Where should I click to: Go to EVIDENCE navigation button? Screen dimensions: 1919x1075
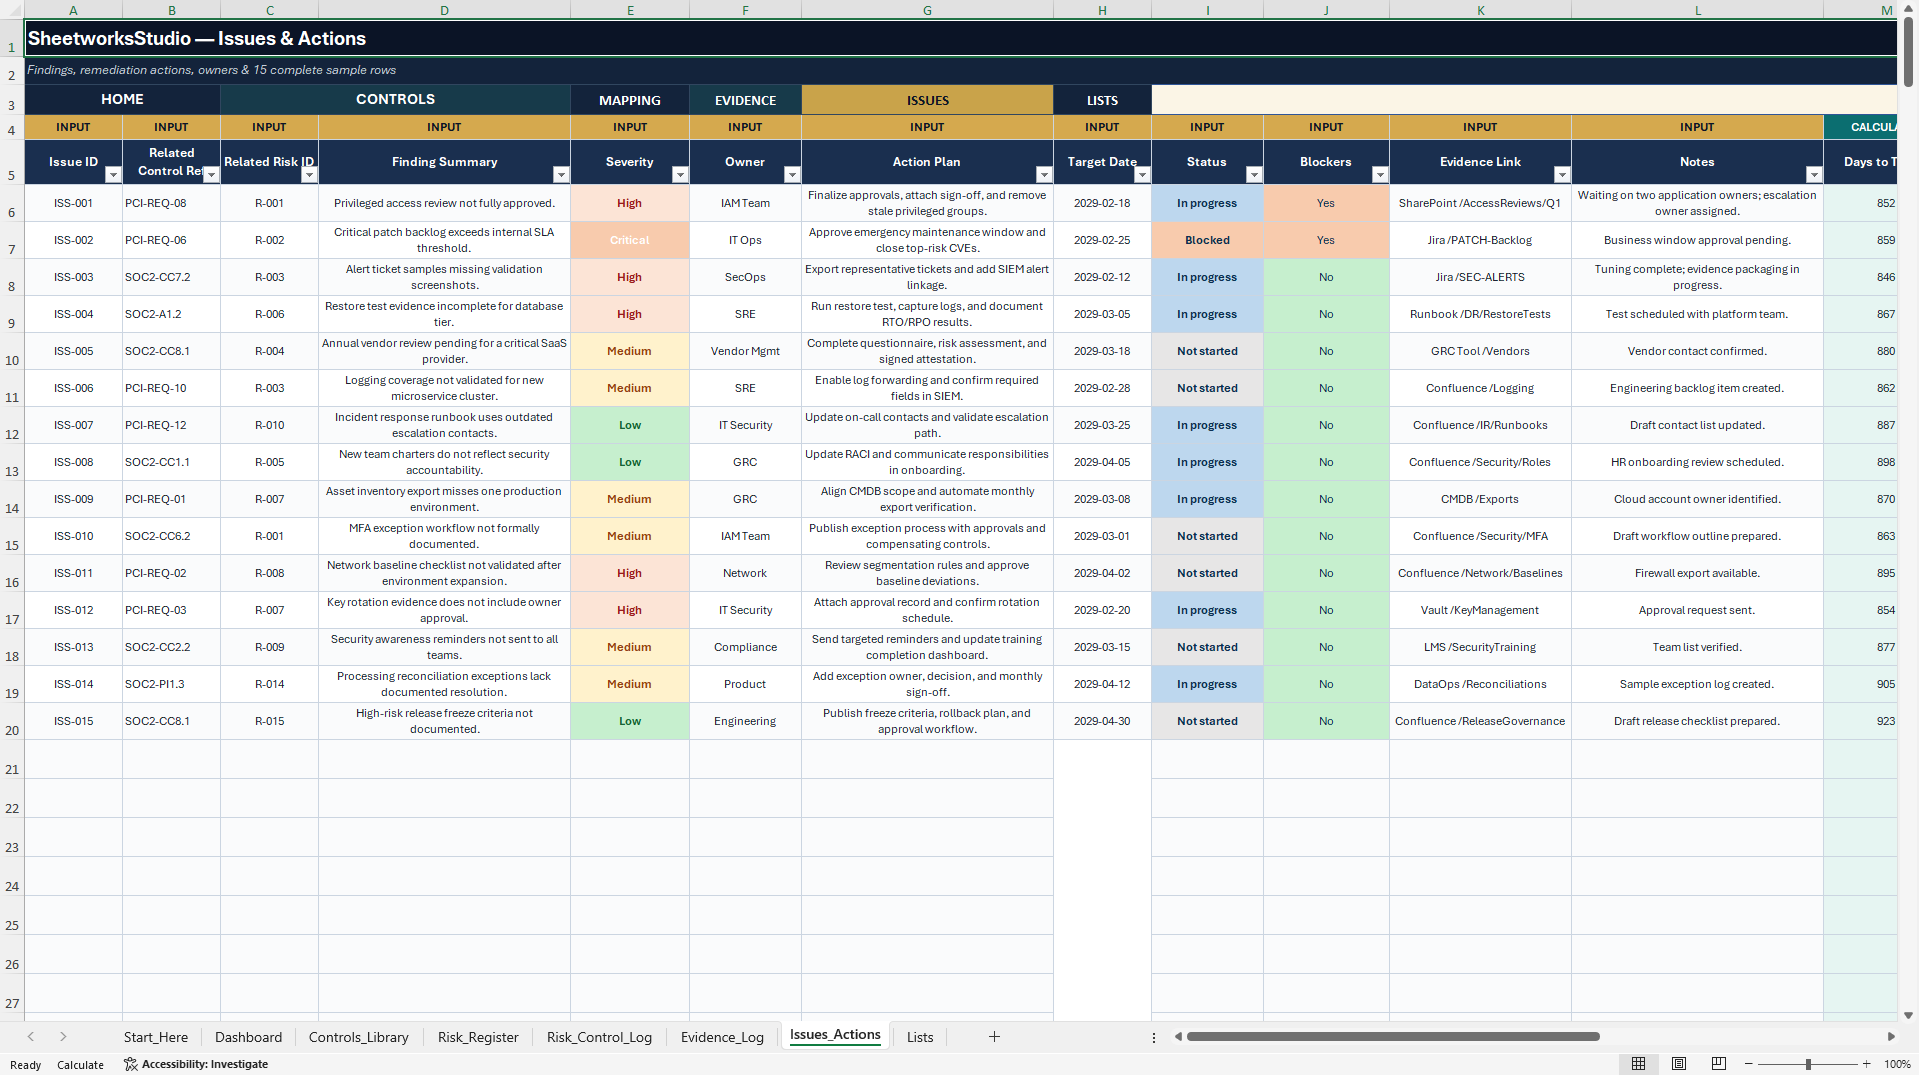(745, 100)
